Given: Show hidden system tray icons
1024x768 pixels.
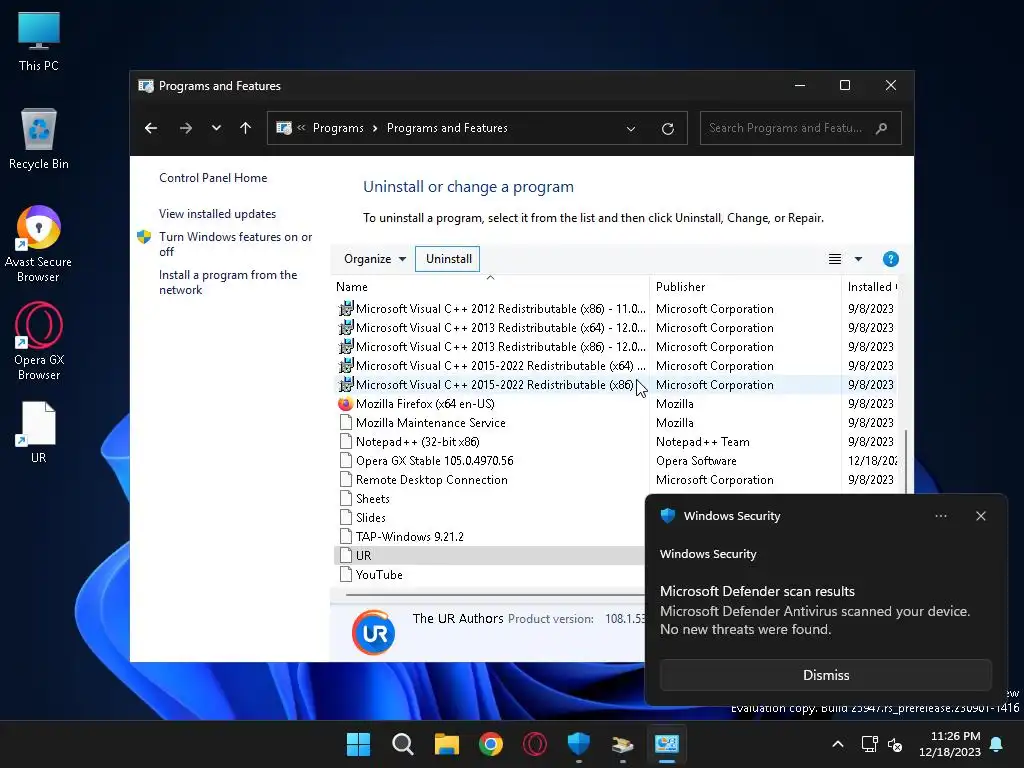Looking at the screenshot, I should [x=838, y=744].
